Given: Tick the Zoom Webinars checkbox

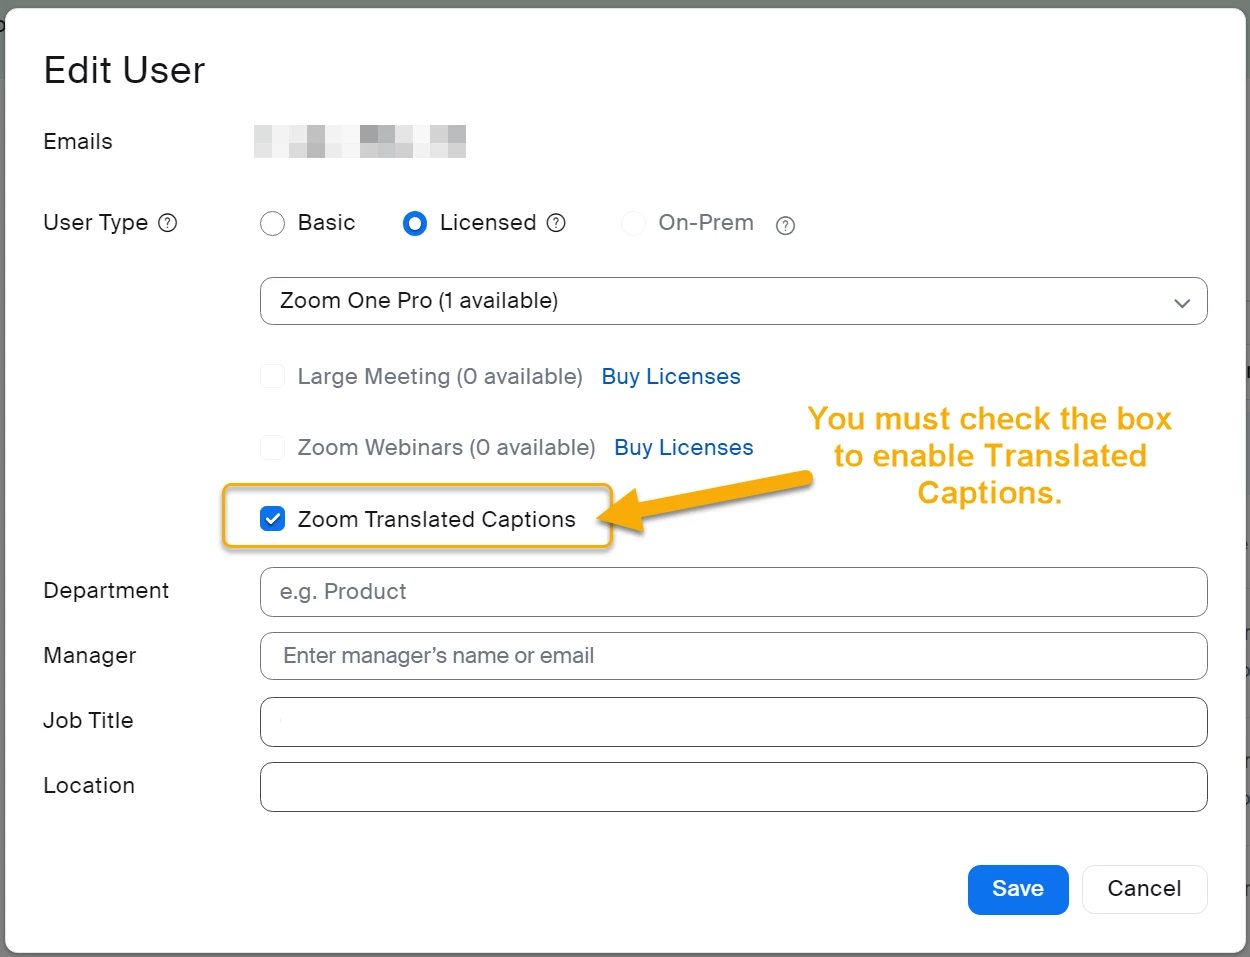Looking at the screenshot, I should (272, 447).
